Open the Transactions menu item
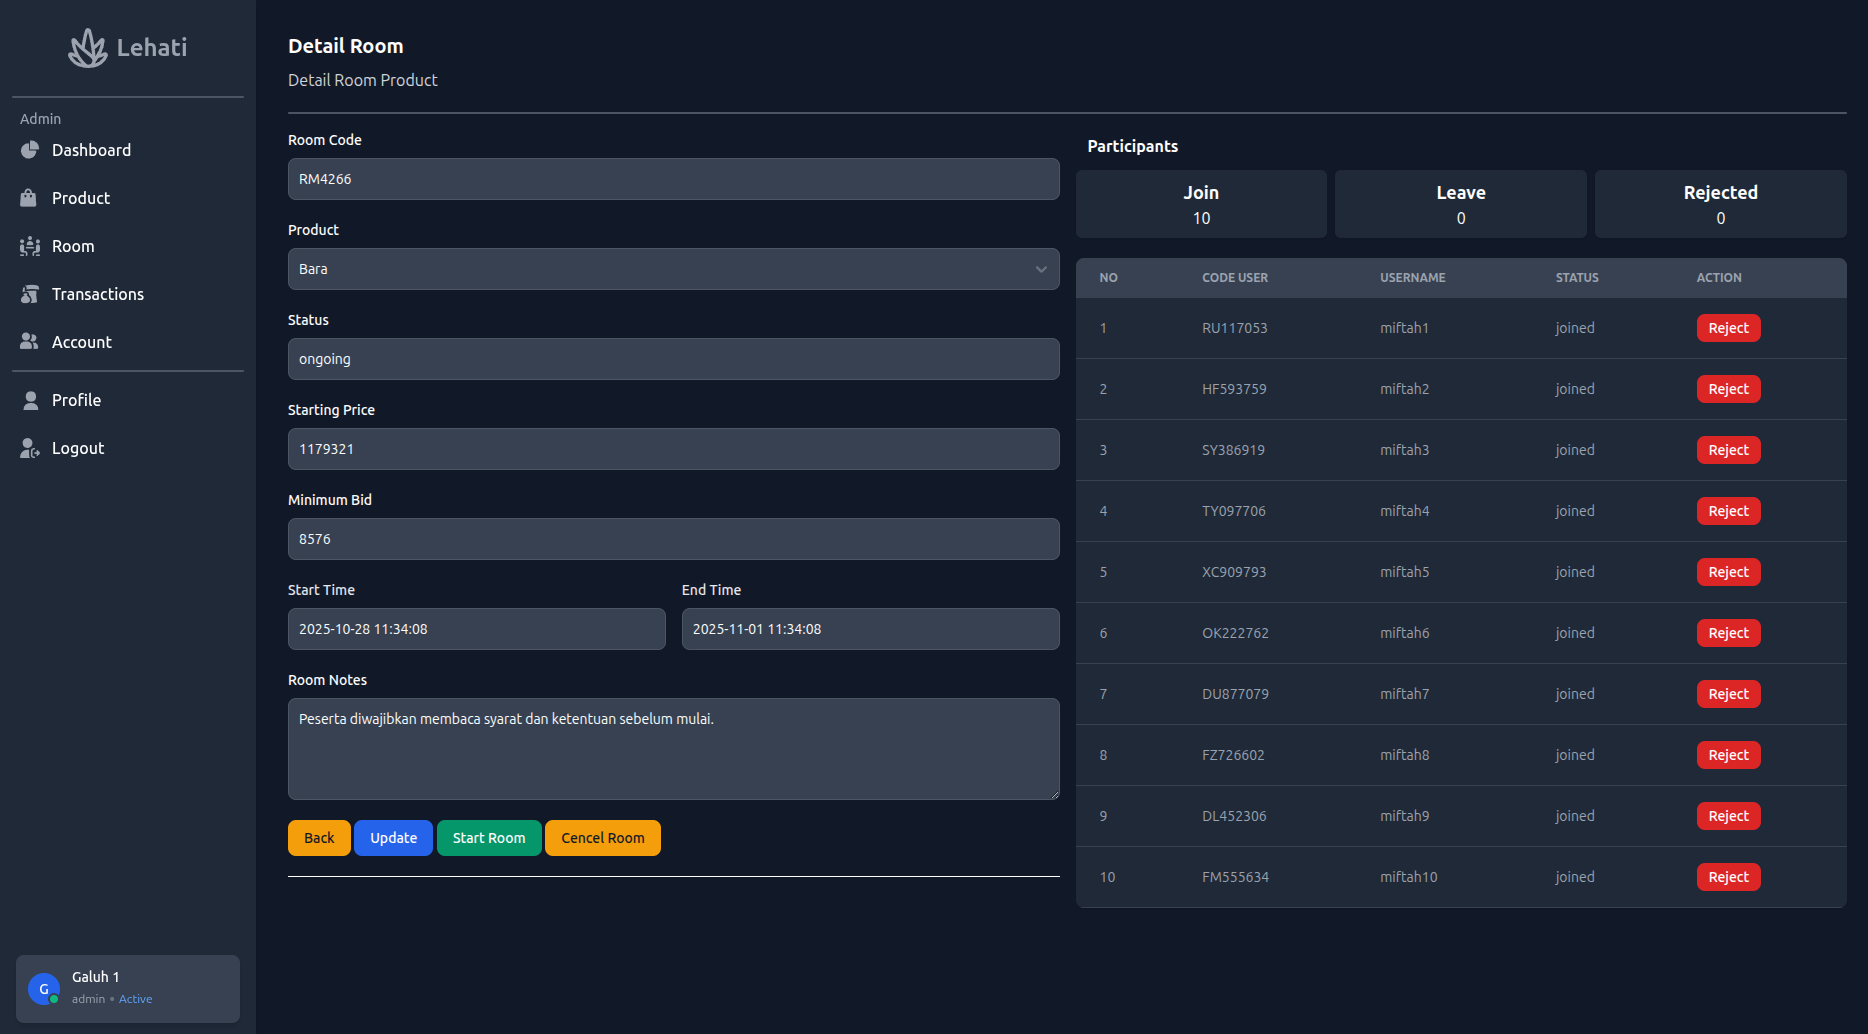This screenshot has height=1034, width=1868. [98, 294]
